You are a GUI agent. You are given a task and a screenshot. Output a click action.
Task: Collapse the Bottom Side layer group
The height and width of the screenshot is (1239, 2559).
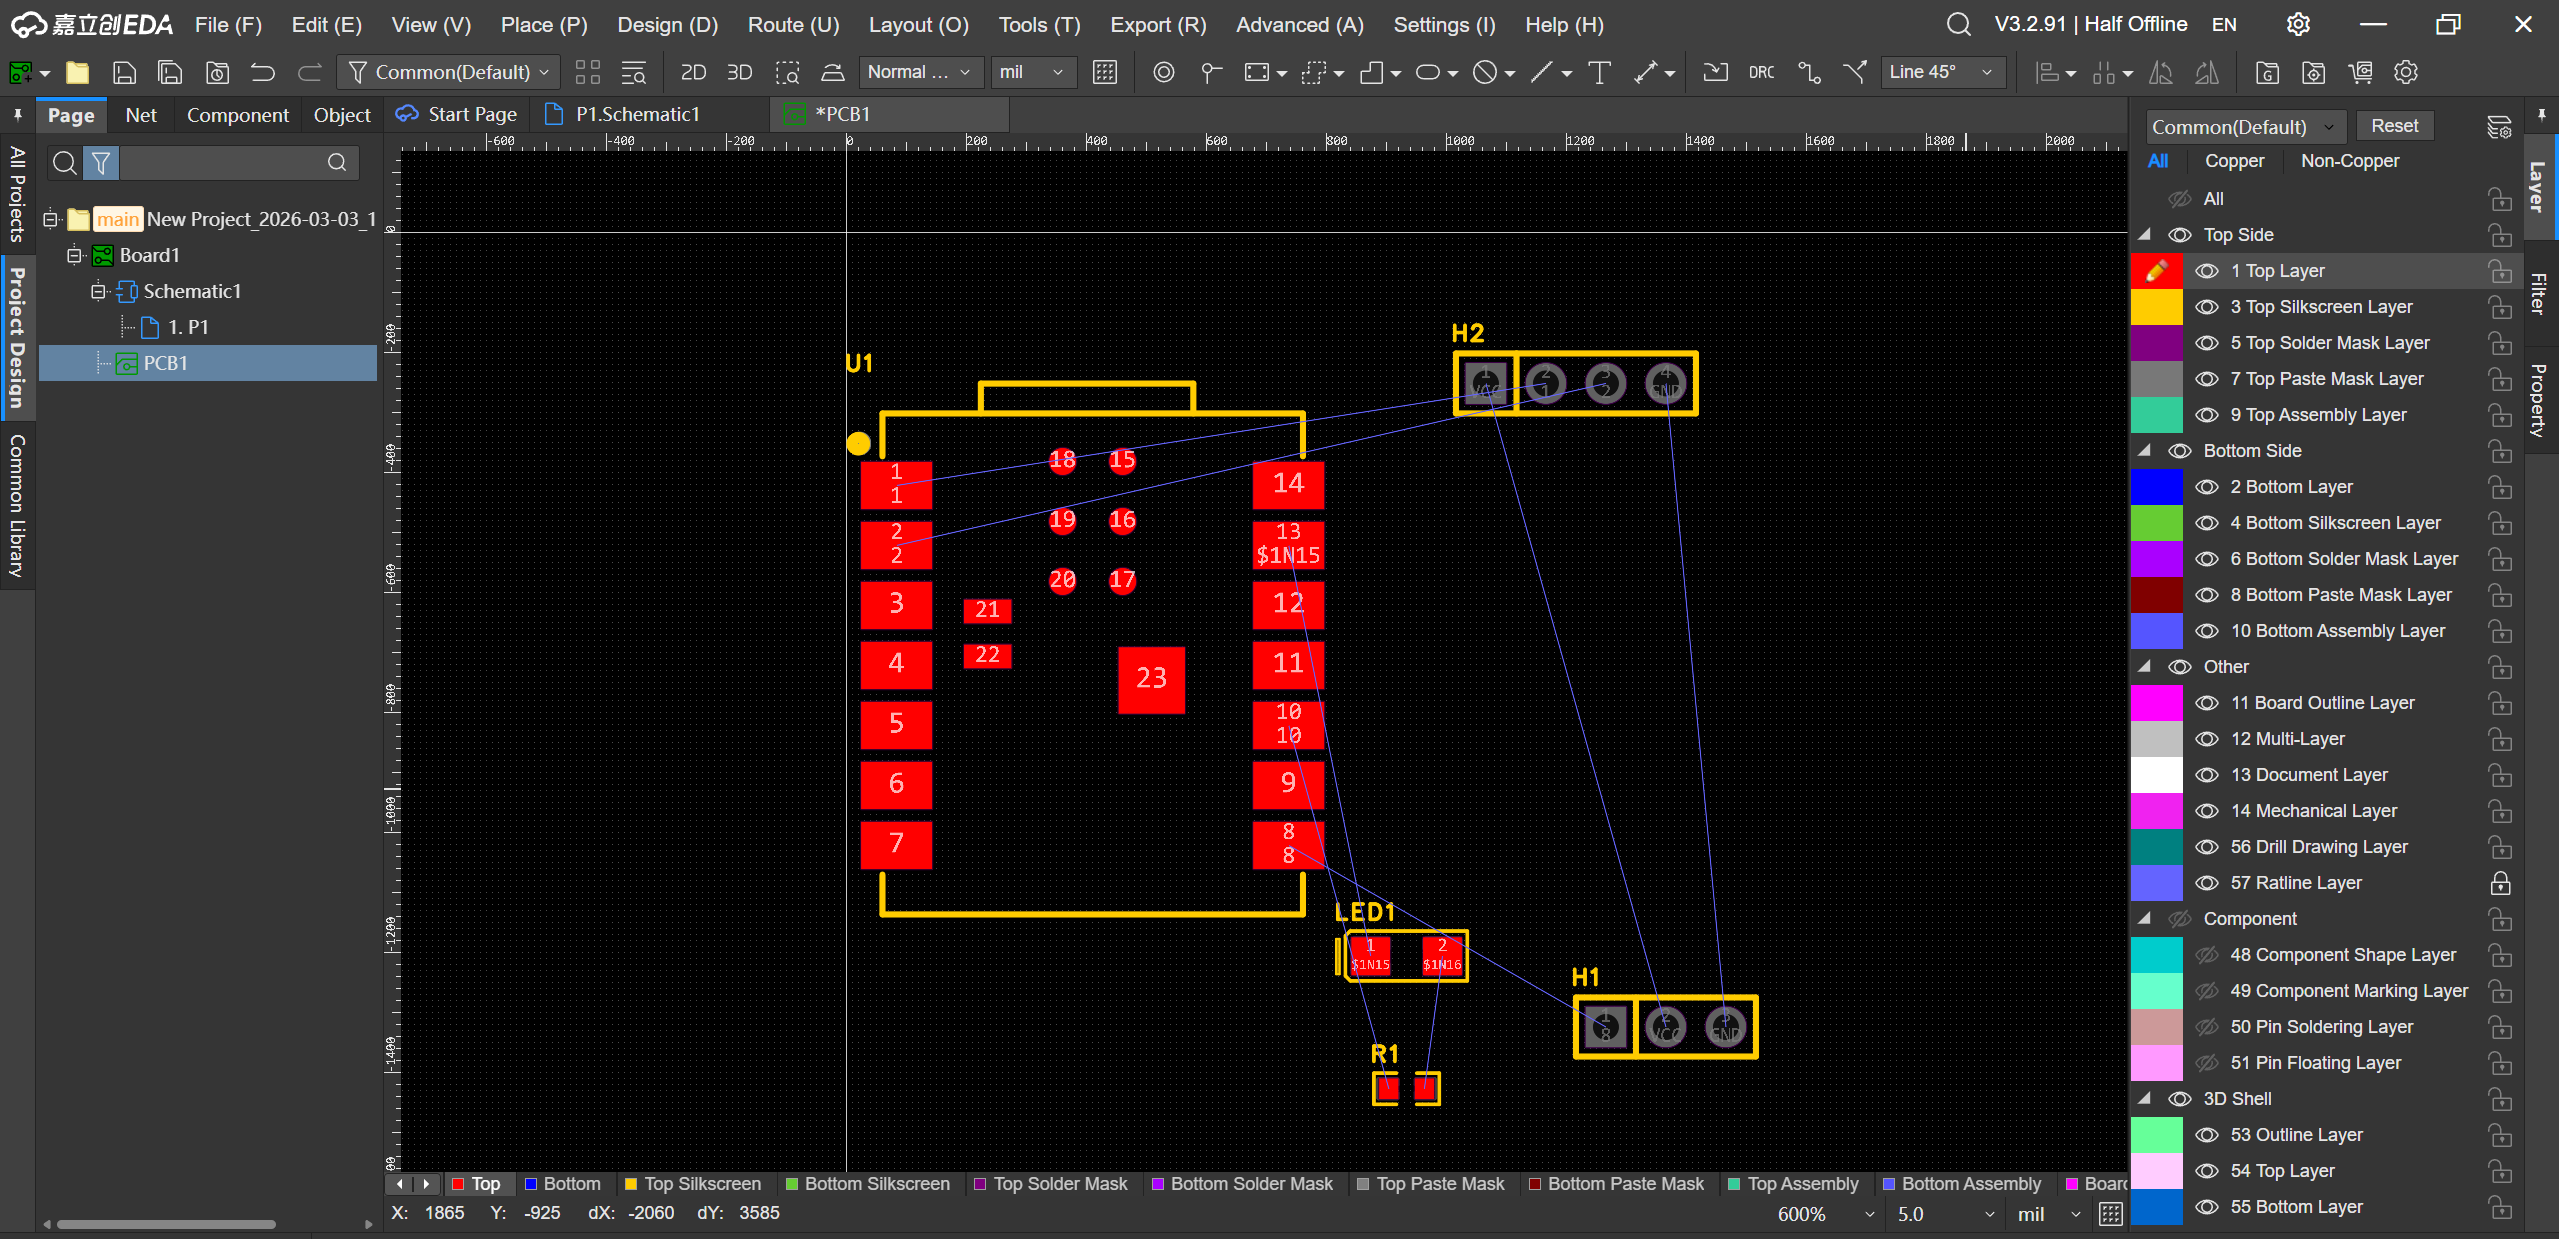[2144, 451]
